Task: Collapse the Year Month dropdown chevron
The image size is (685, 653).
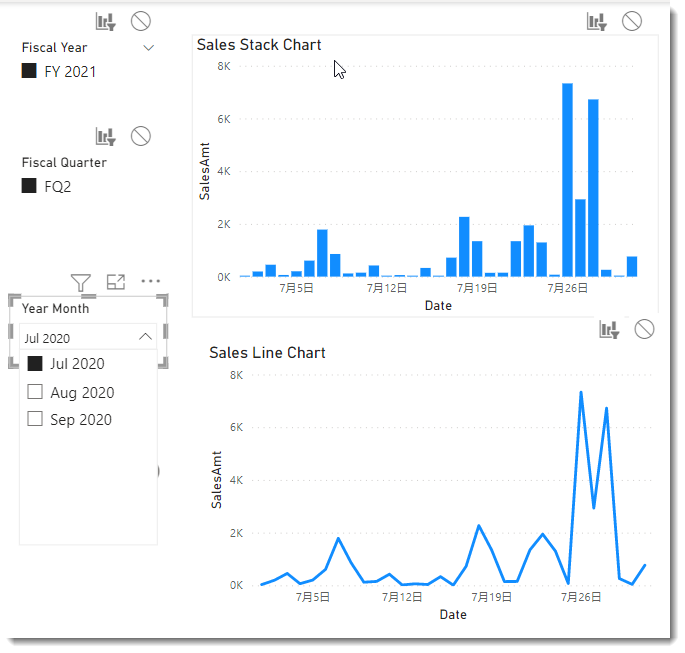Action: pos(145,337)
